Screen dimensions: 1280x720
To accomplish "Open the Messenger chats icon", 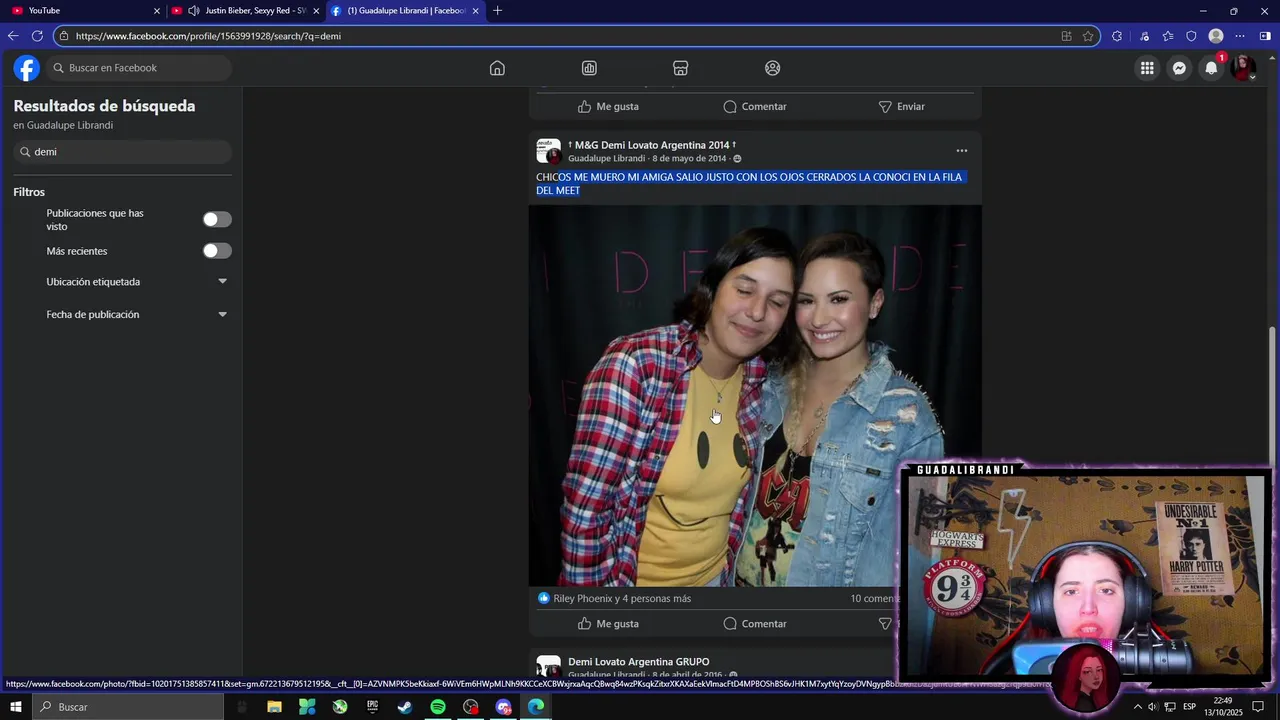I will [1179, 68].
